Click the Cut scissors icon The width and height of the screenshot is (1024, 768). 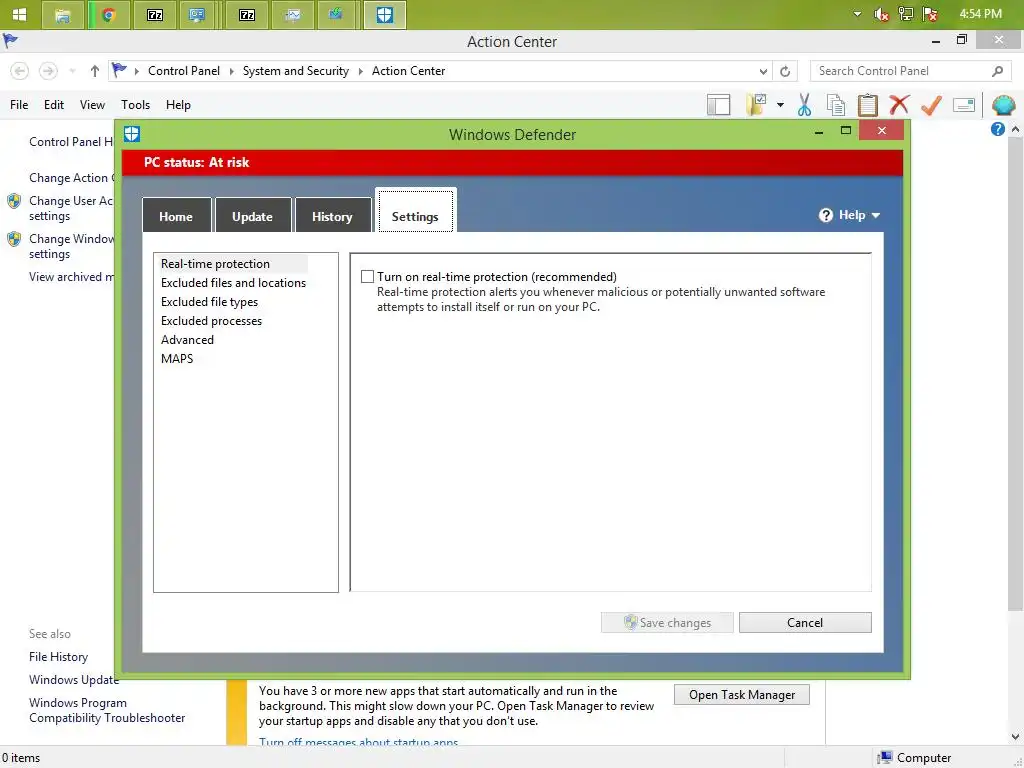click(x=804, y=104)
